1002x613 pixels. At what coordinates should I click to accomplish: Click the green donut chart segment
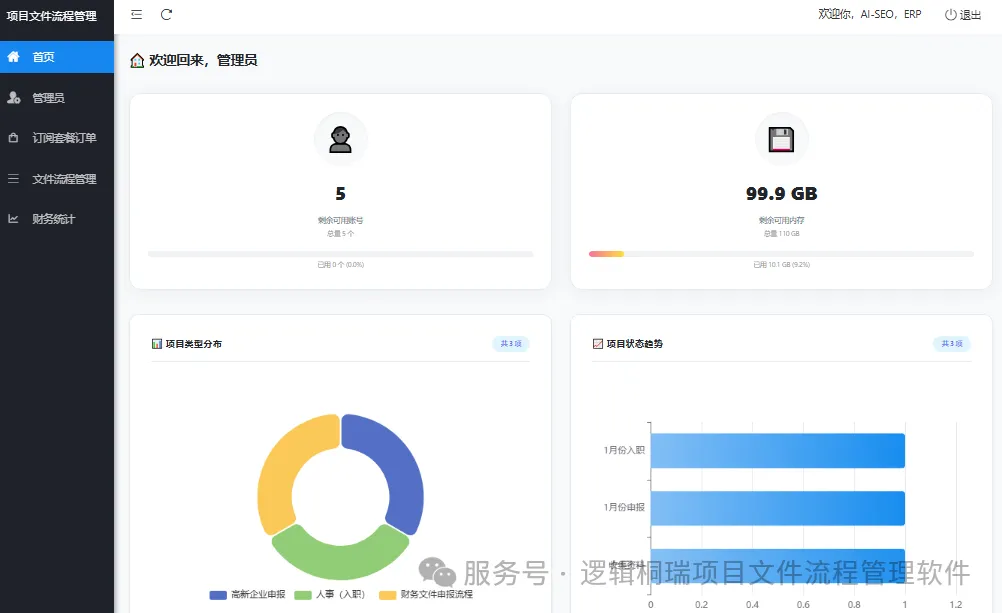coord(341,556)
